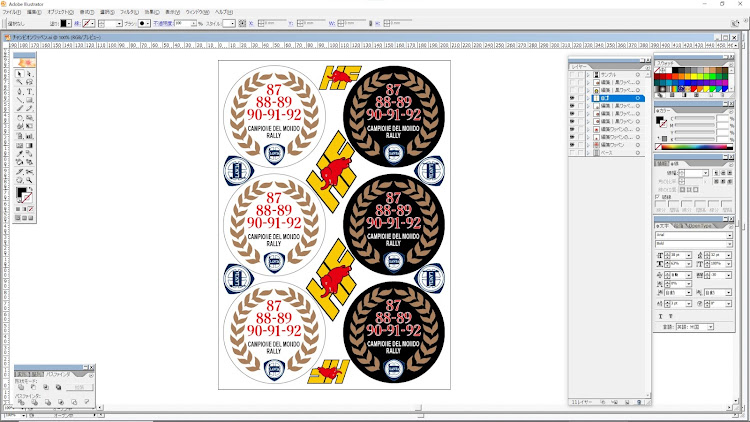Screen dimensions: 750x422
Task: Switch to the OpenType tab
Action: [699, 225]
